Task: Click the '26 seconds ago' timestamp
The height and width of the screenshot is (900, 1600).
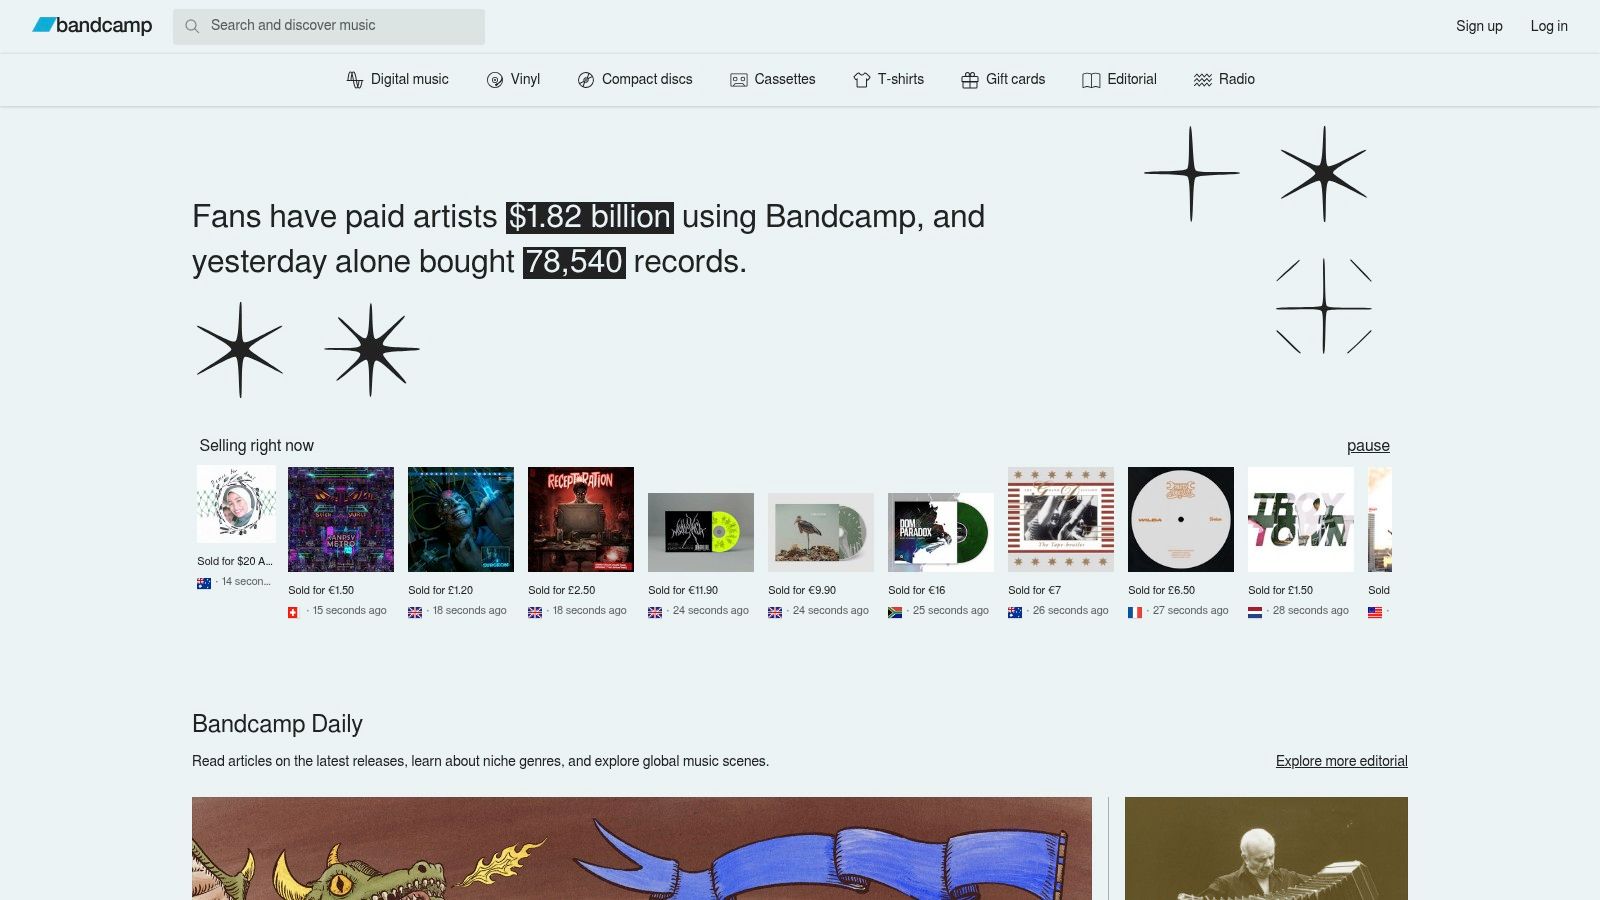Action: [x=1070, y=610]
